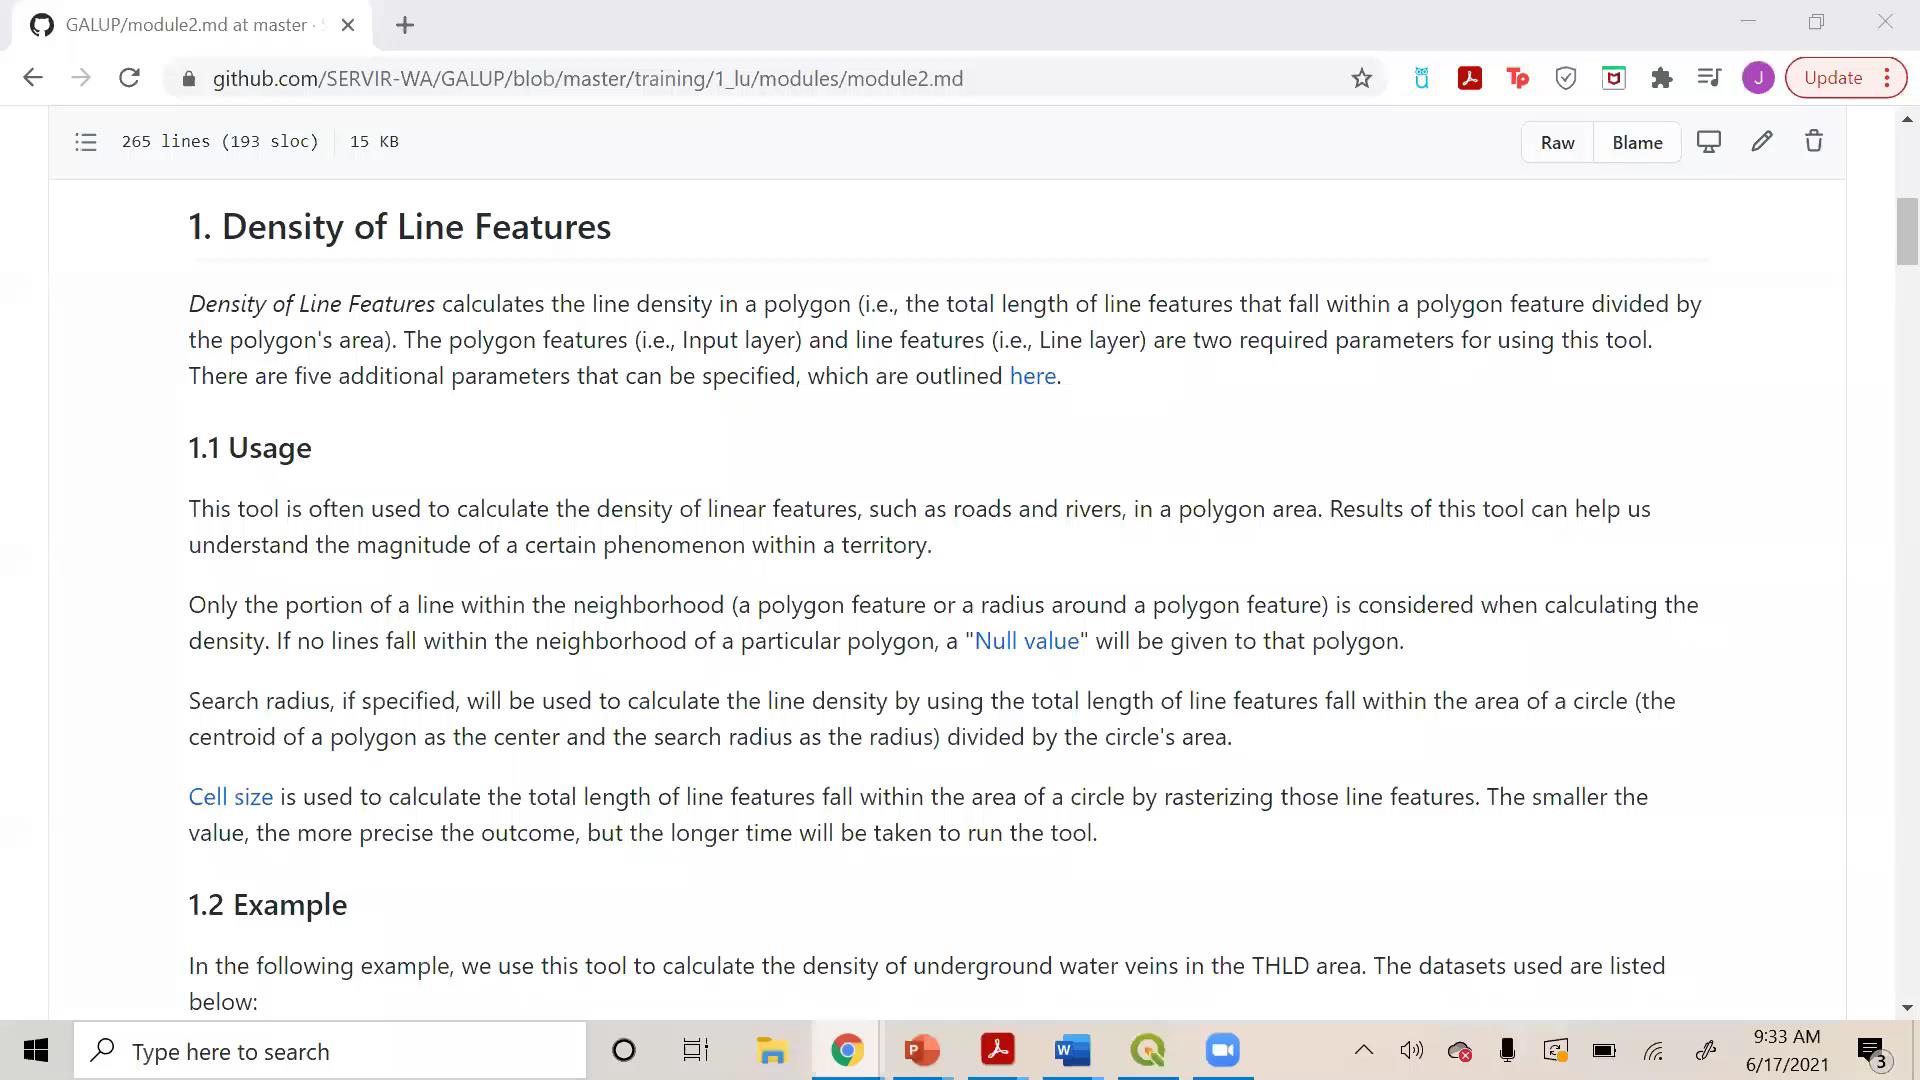Open the Chrome extensions puzzle icon
The height and width of the screenshot is (1080, 1920).
1662,78
